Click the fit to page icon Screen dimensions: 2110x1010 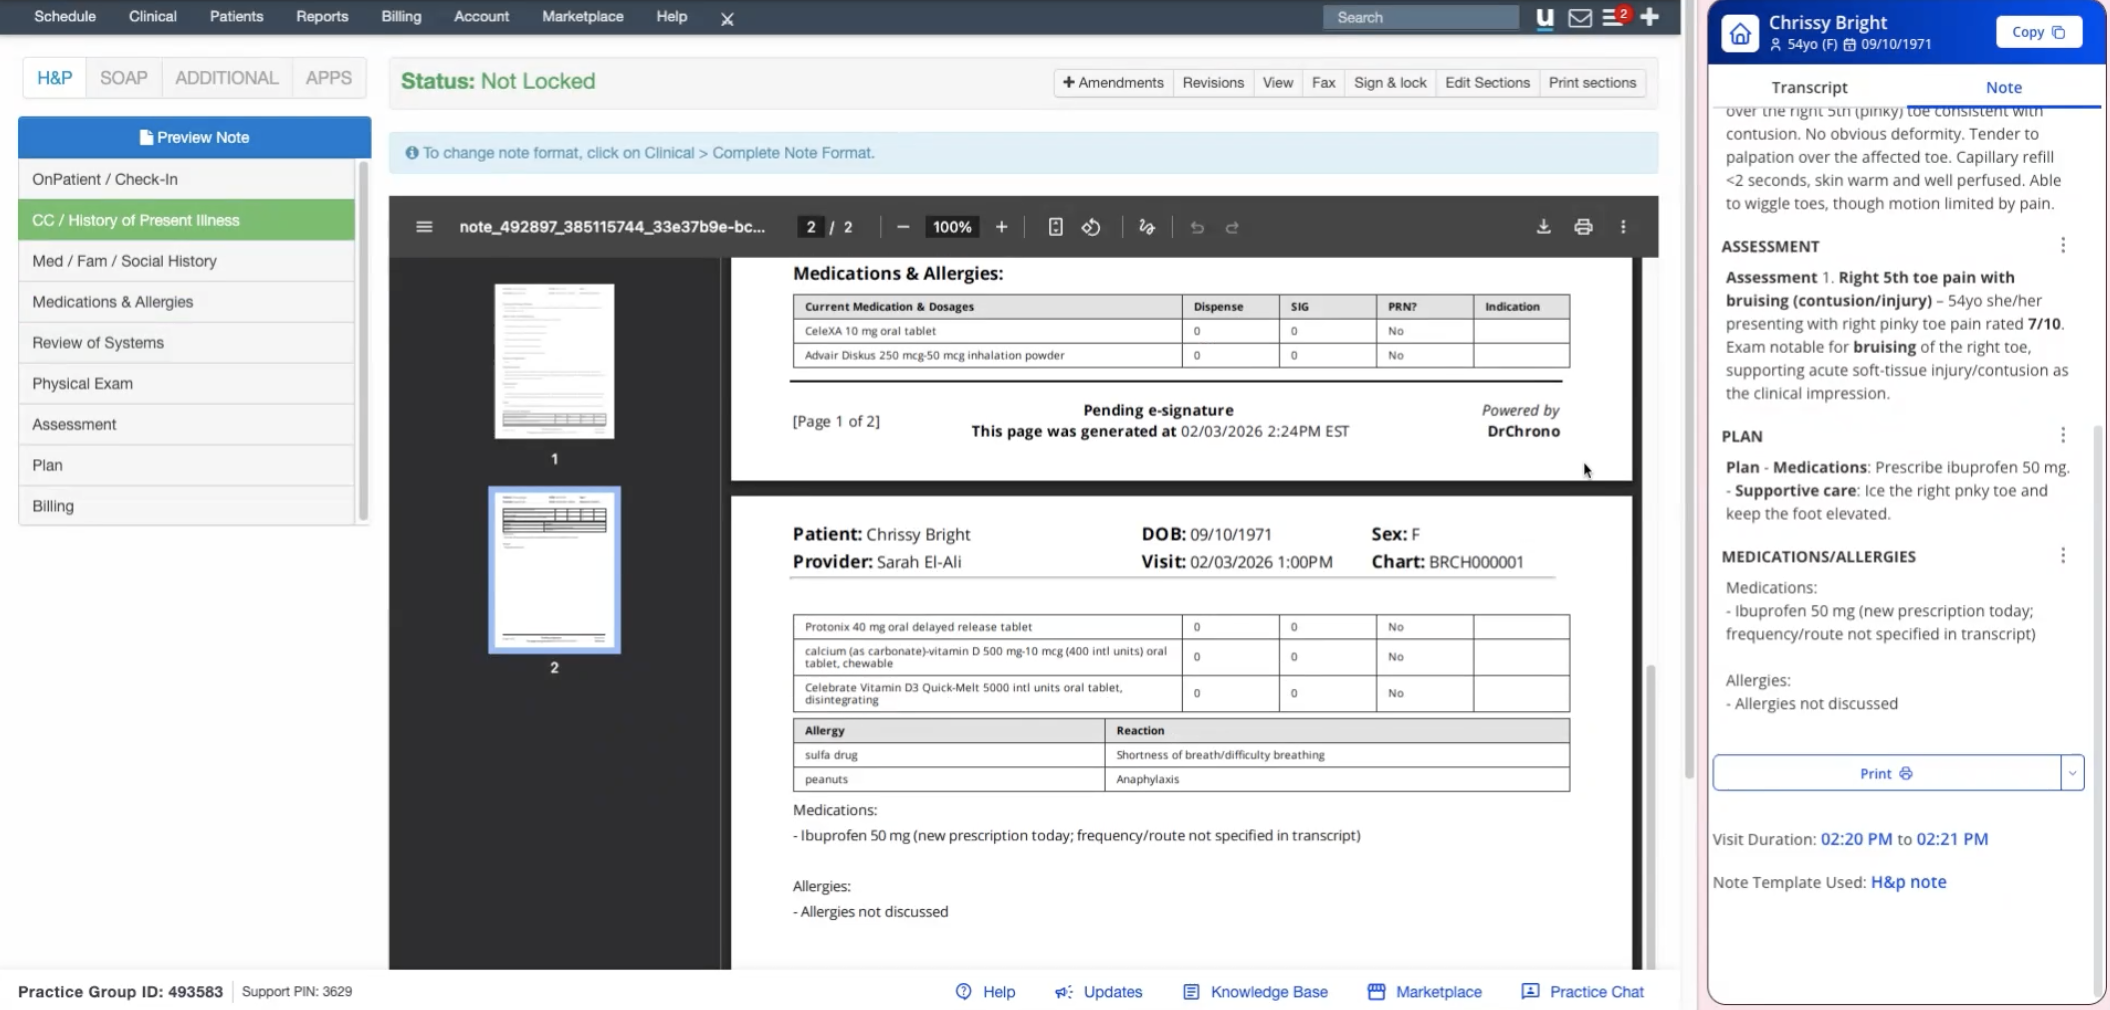pyautogui.click(x=1055, y=227)
